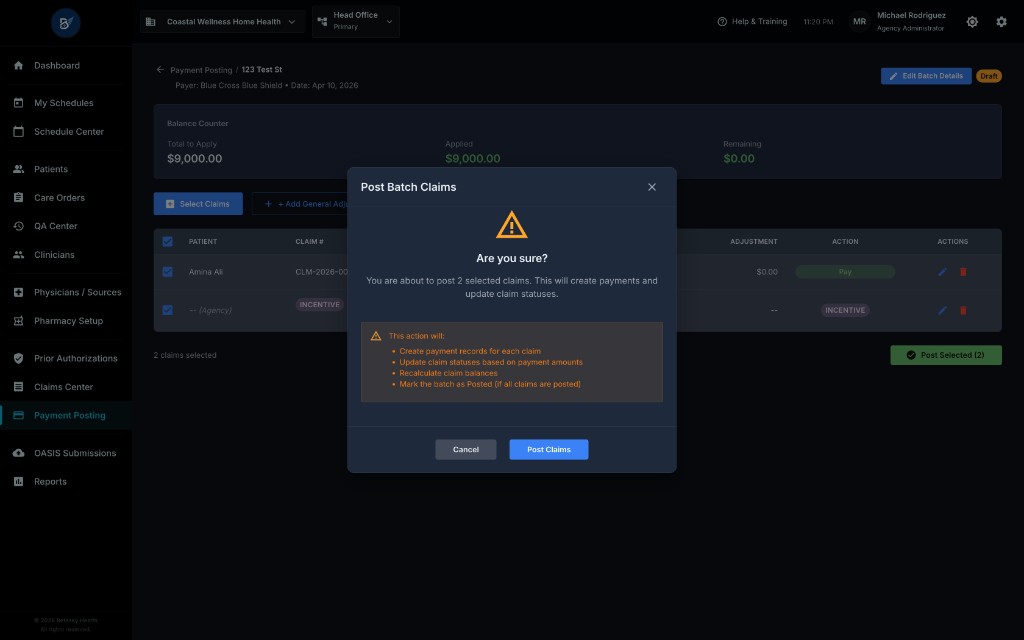Cancel the post batch confirmation
Screen dimensions: 1024x640
[x=466, y=449]
